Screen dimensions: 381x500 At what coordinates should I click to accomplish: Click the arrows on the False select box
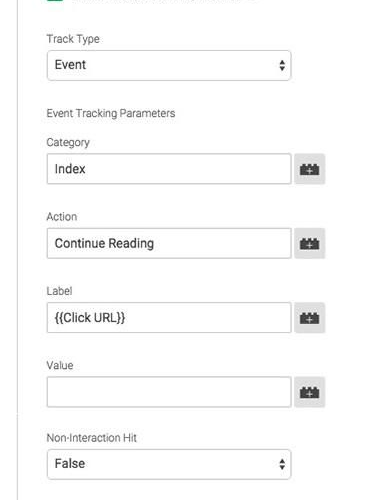click(x=282, y=464)
